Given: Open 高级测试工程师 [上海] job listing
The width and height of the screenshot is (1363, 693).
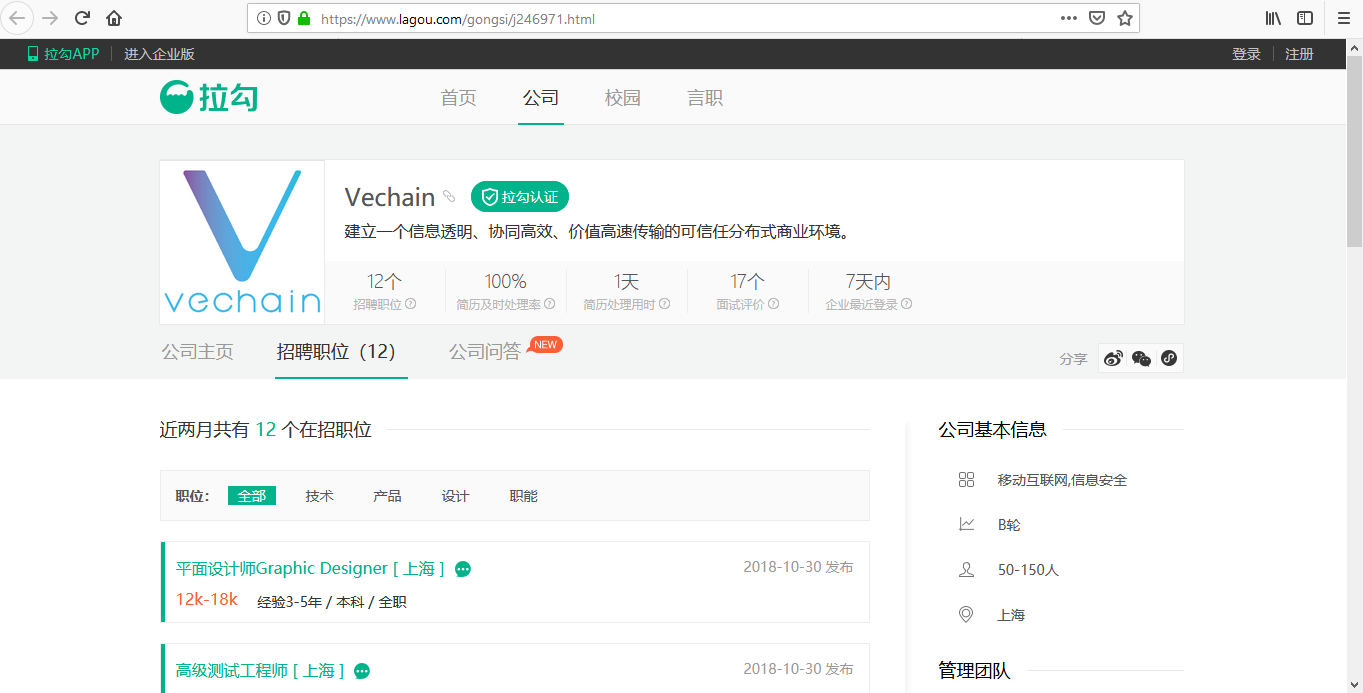Looking at the screenshot, I should tap(260, 671).
